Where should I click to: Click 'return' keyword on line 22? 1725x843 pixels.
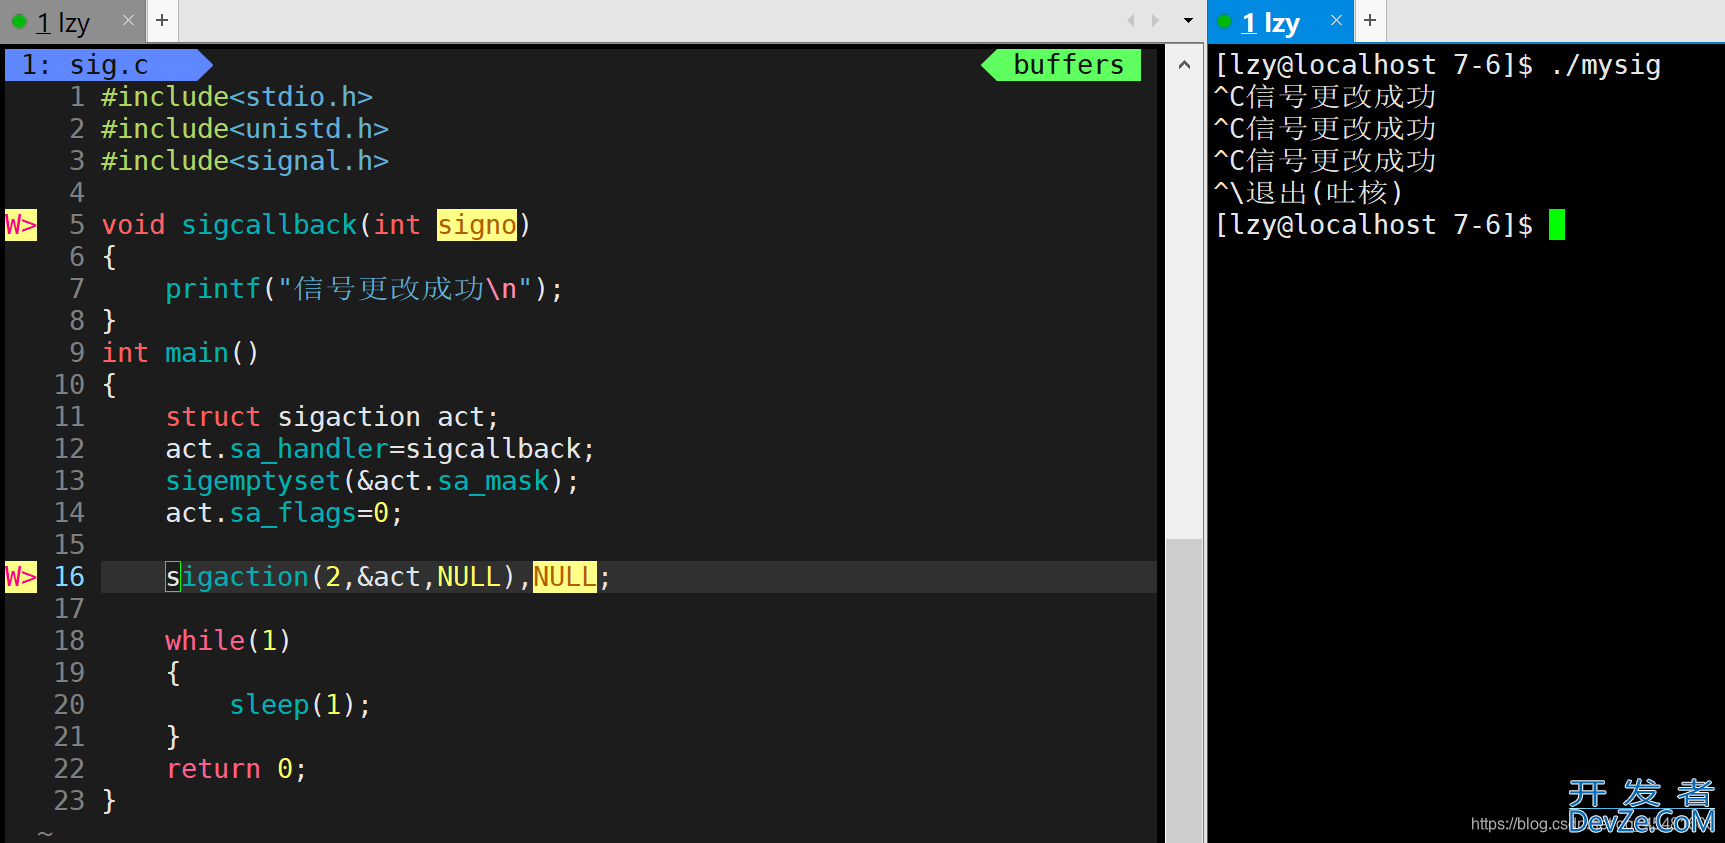click(213, 769)
